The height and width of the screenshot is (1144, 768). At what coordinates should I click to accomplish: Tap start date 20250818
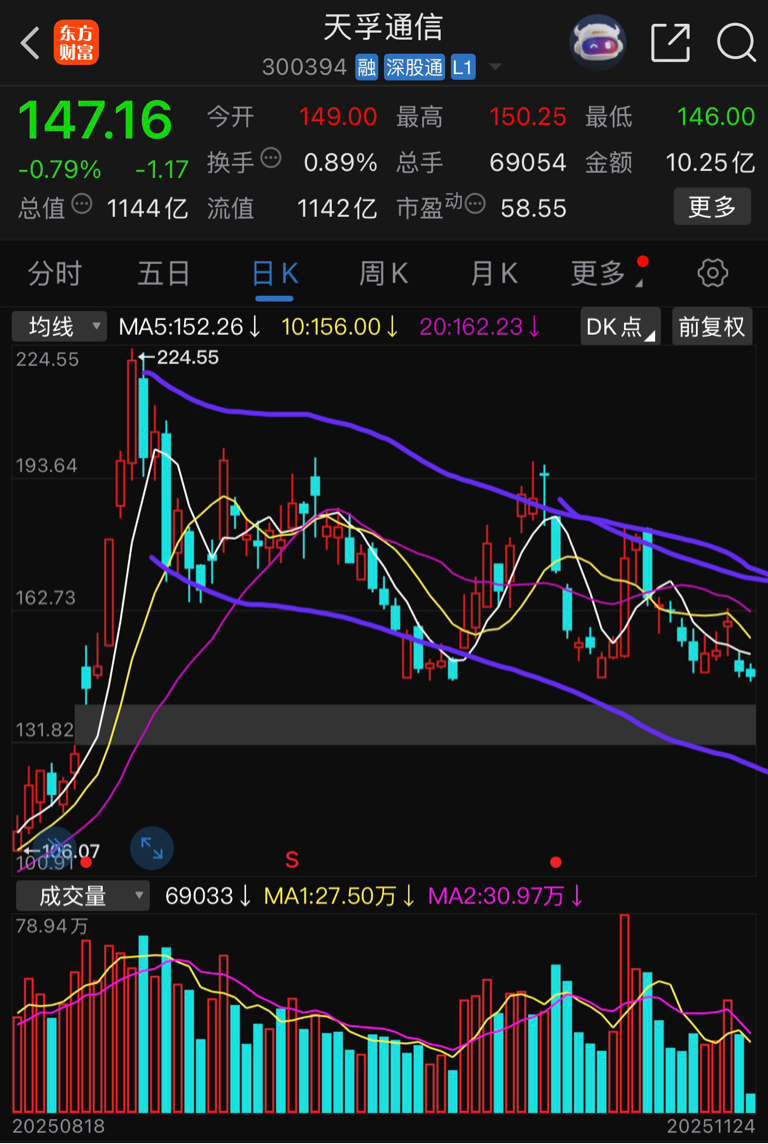59,1126
